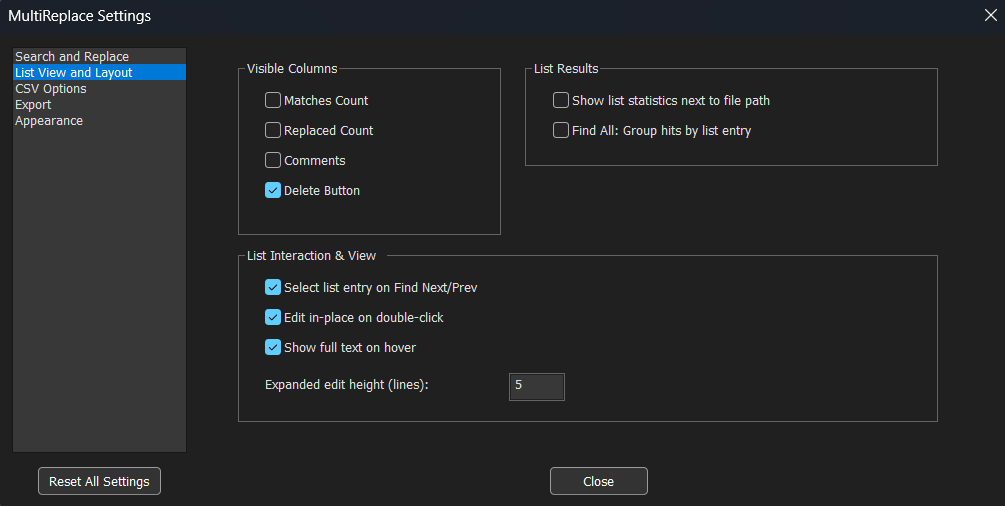Click the Expanded edit height lines field

[537, 386]
